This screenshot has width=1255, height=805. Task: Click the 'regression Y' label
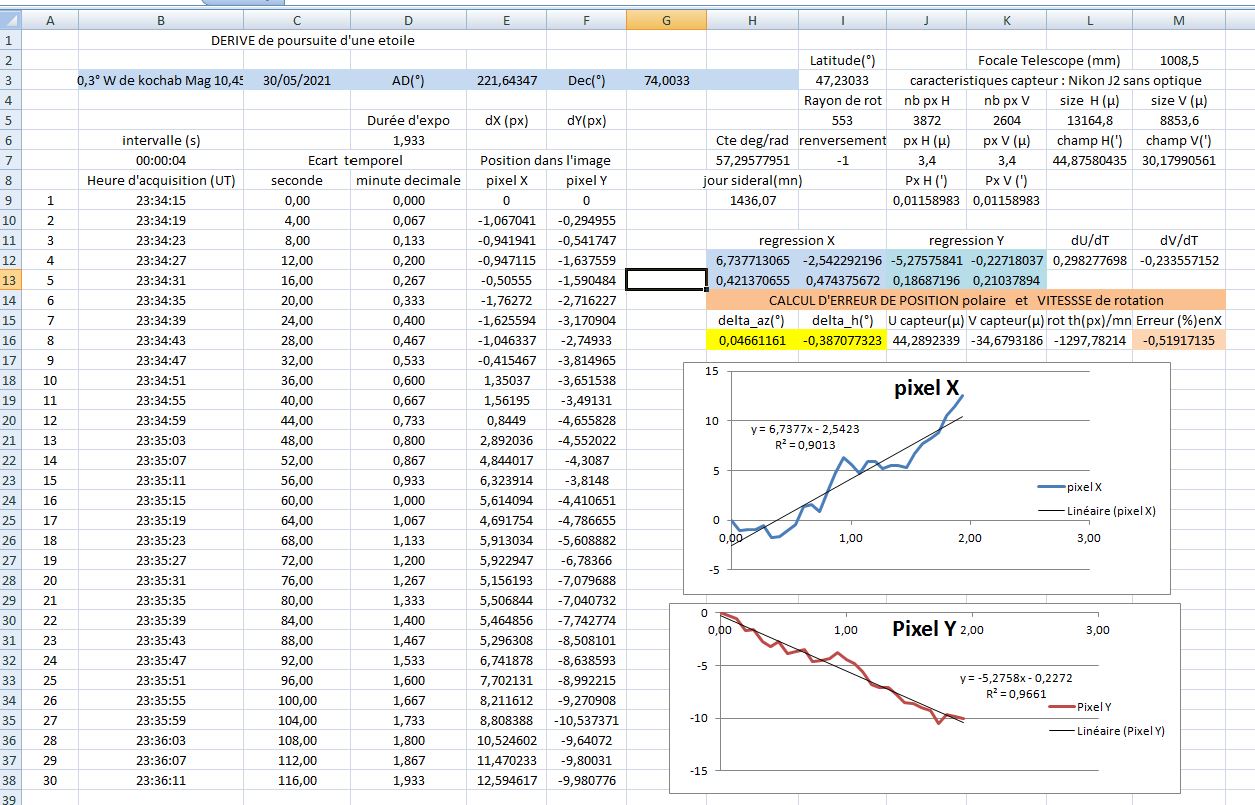pos(966,240)
